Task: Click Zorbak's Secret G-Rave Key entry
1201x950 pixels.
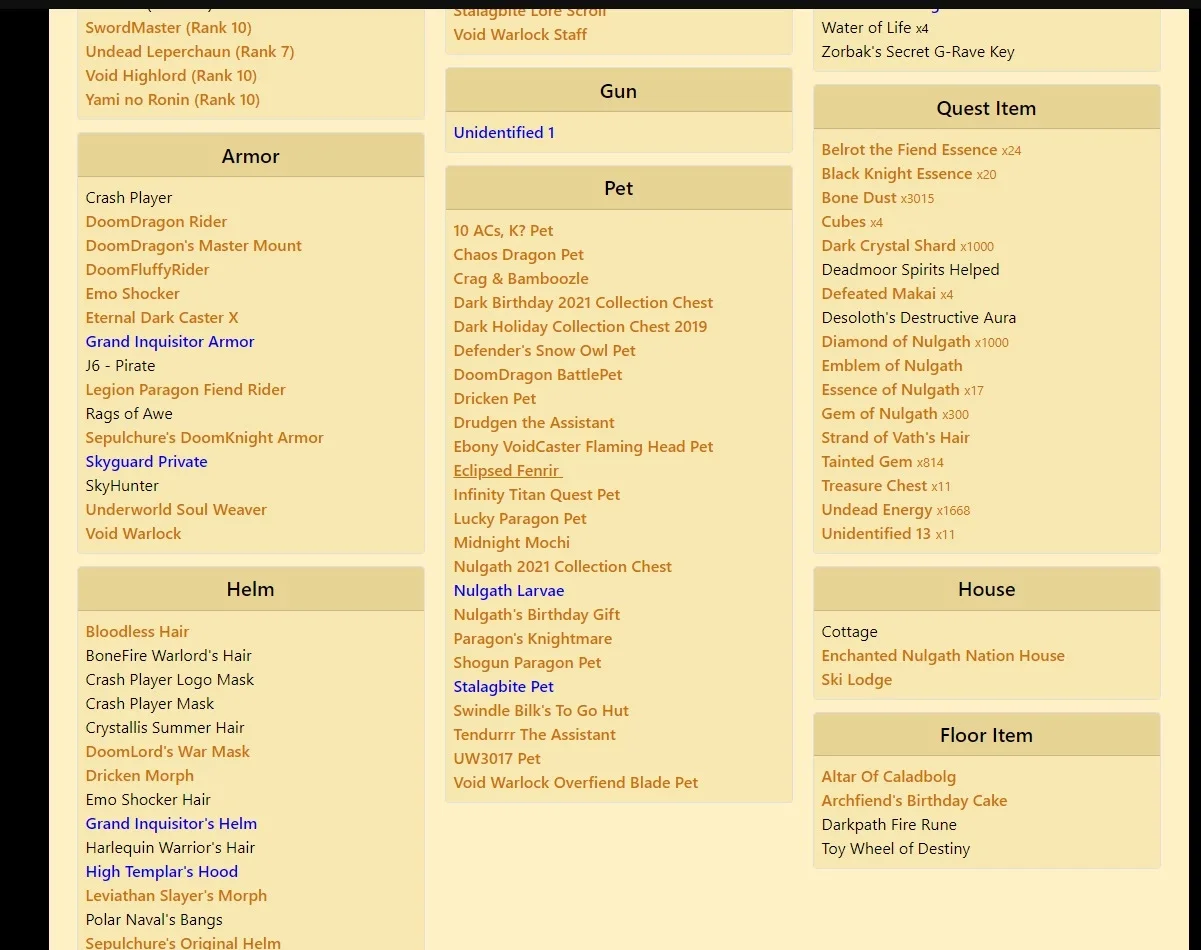Action: [x=918, y=52]
